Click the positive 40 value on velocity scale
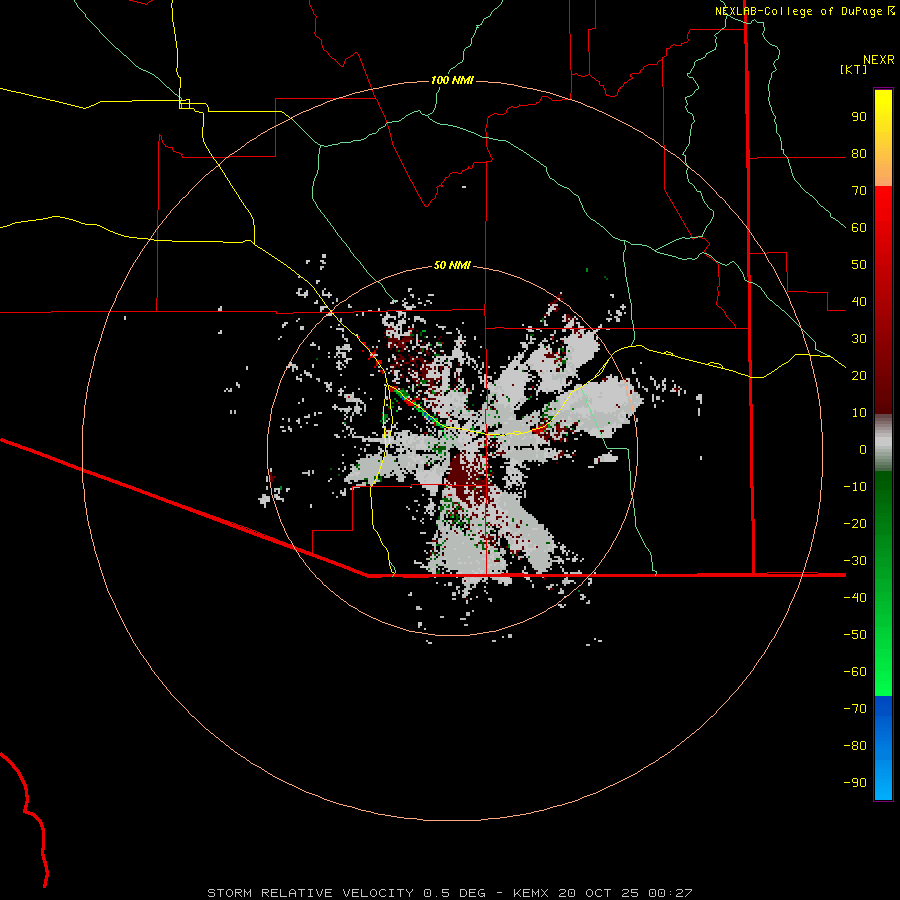 click(859, 301)
